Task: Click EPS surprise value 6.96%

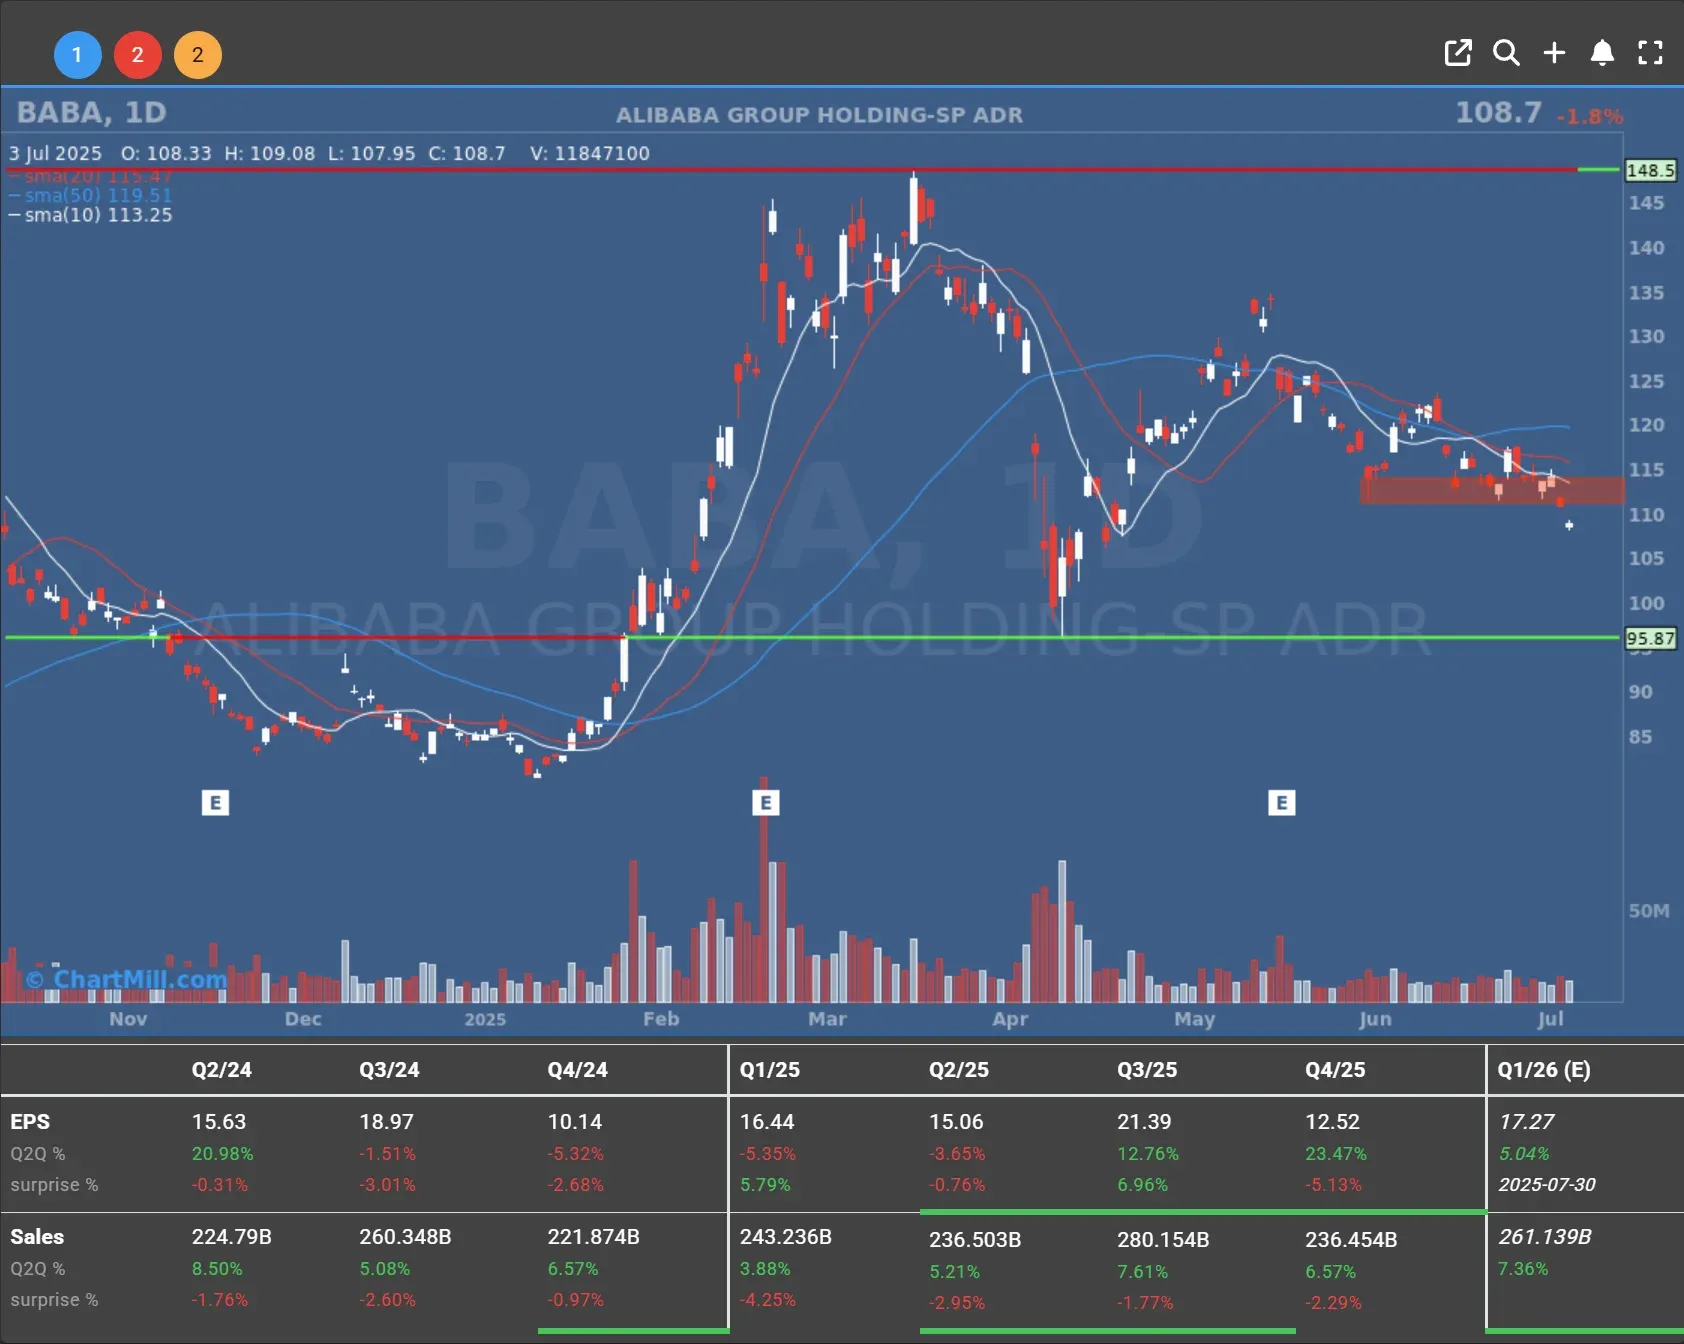Action: (x=1142, y=1185)
